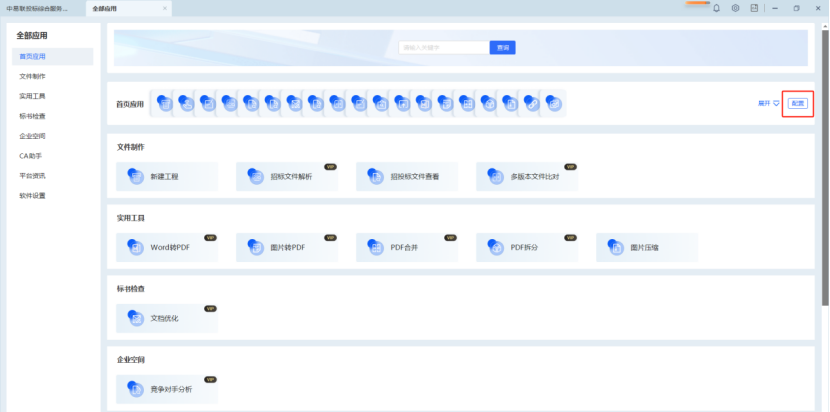Open the PDF合并 tool
Viewport: 830px width, 412px height.
click(x=406, y=247)
